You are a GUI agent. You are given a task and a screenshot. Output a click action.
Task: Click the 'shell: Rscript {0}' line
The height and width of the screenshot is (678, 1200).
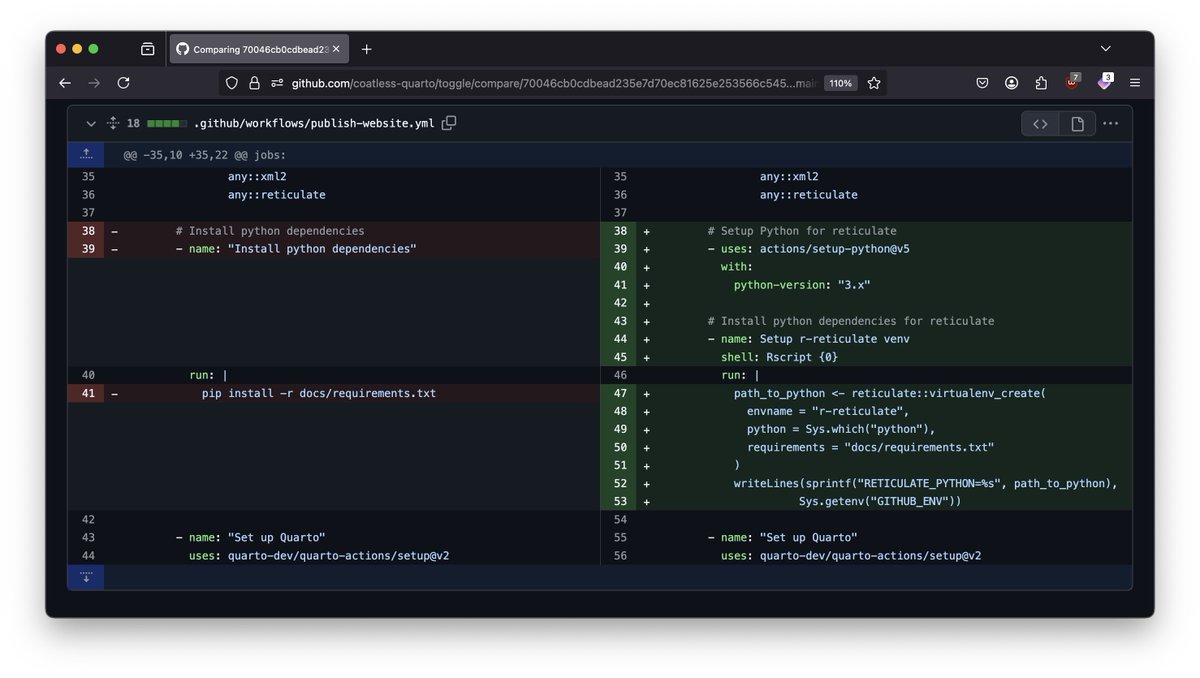[779, 357]
